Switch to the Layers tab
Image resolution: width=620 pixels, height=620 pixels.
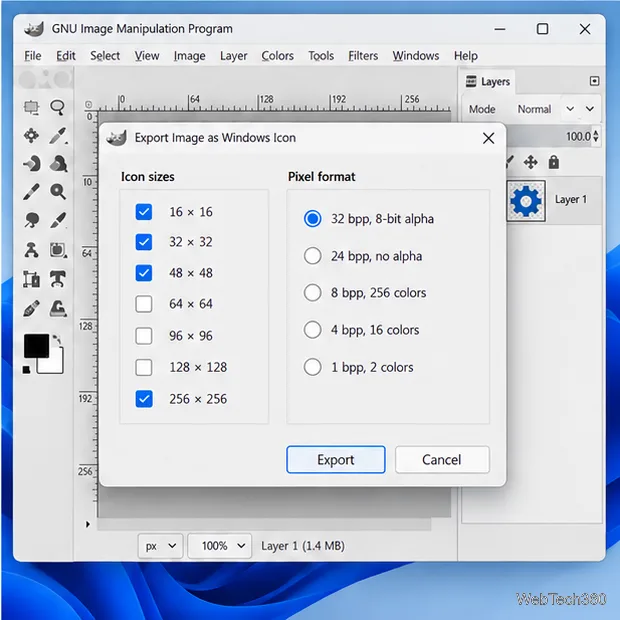pyautogui.click(x=488, y=81)
